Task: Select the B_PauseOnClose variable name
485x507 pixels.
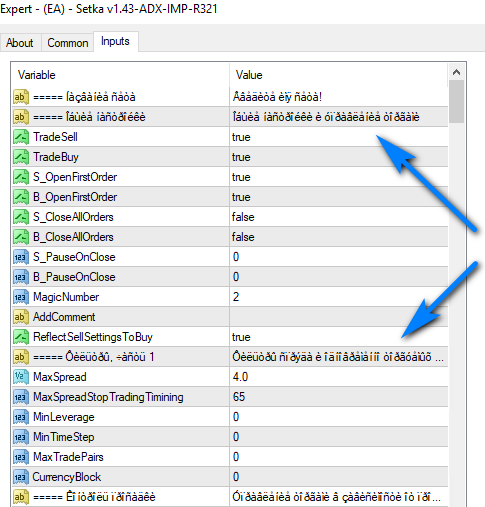Action: point(74,277)
